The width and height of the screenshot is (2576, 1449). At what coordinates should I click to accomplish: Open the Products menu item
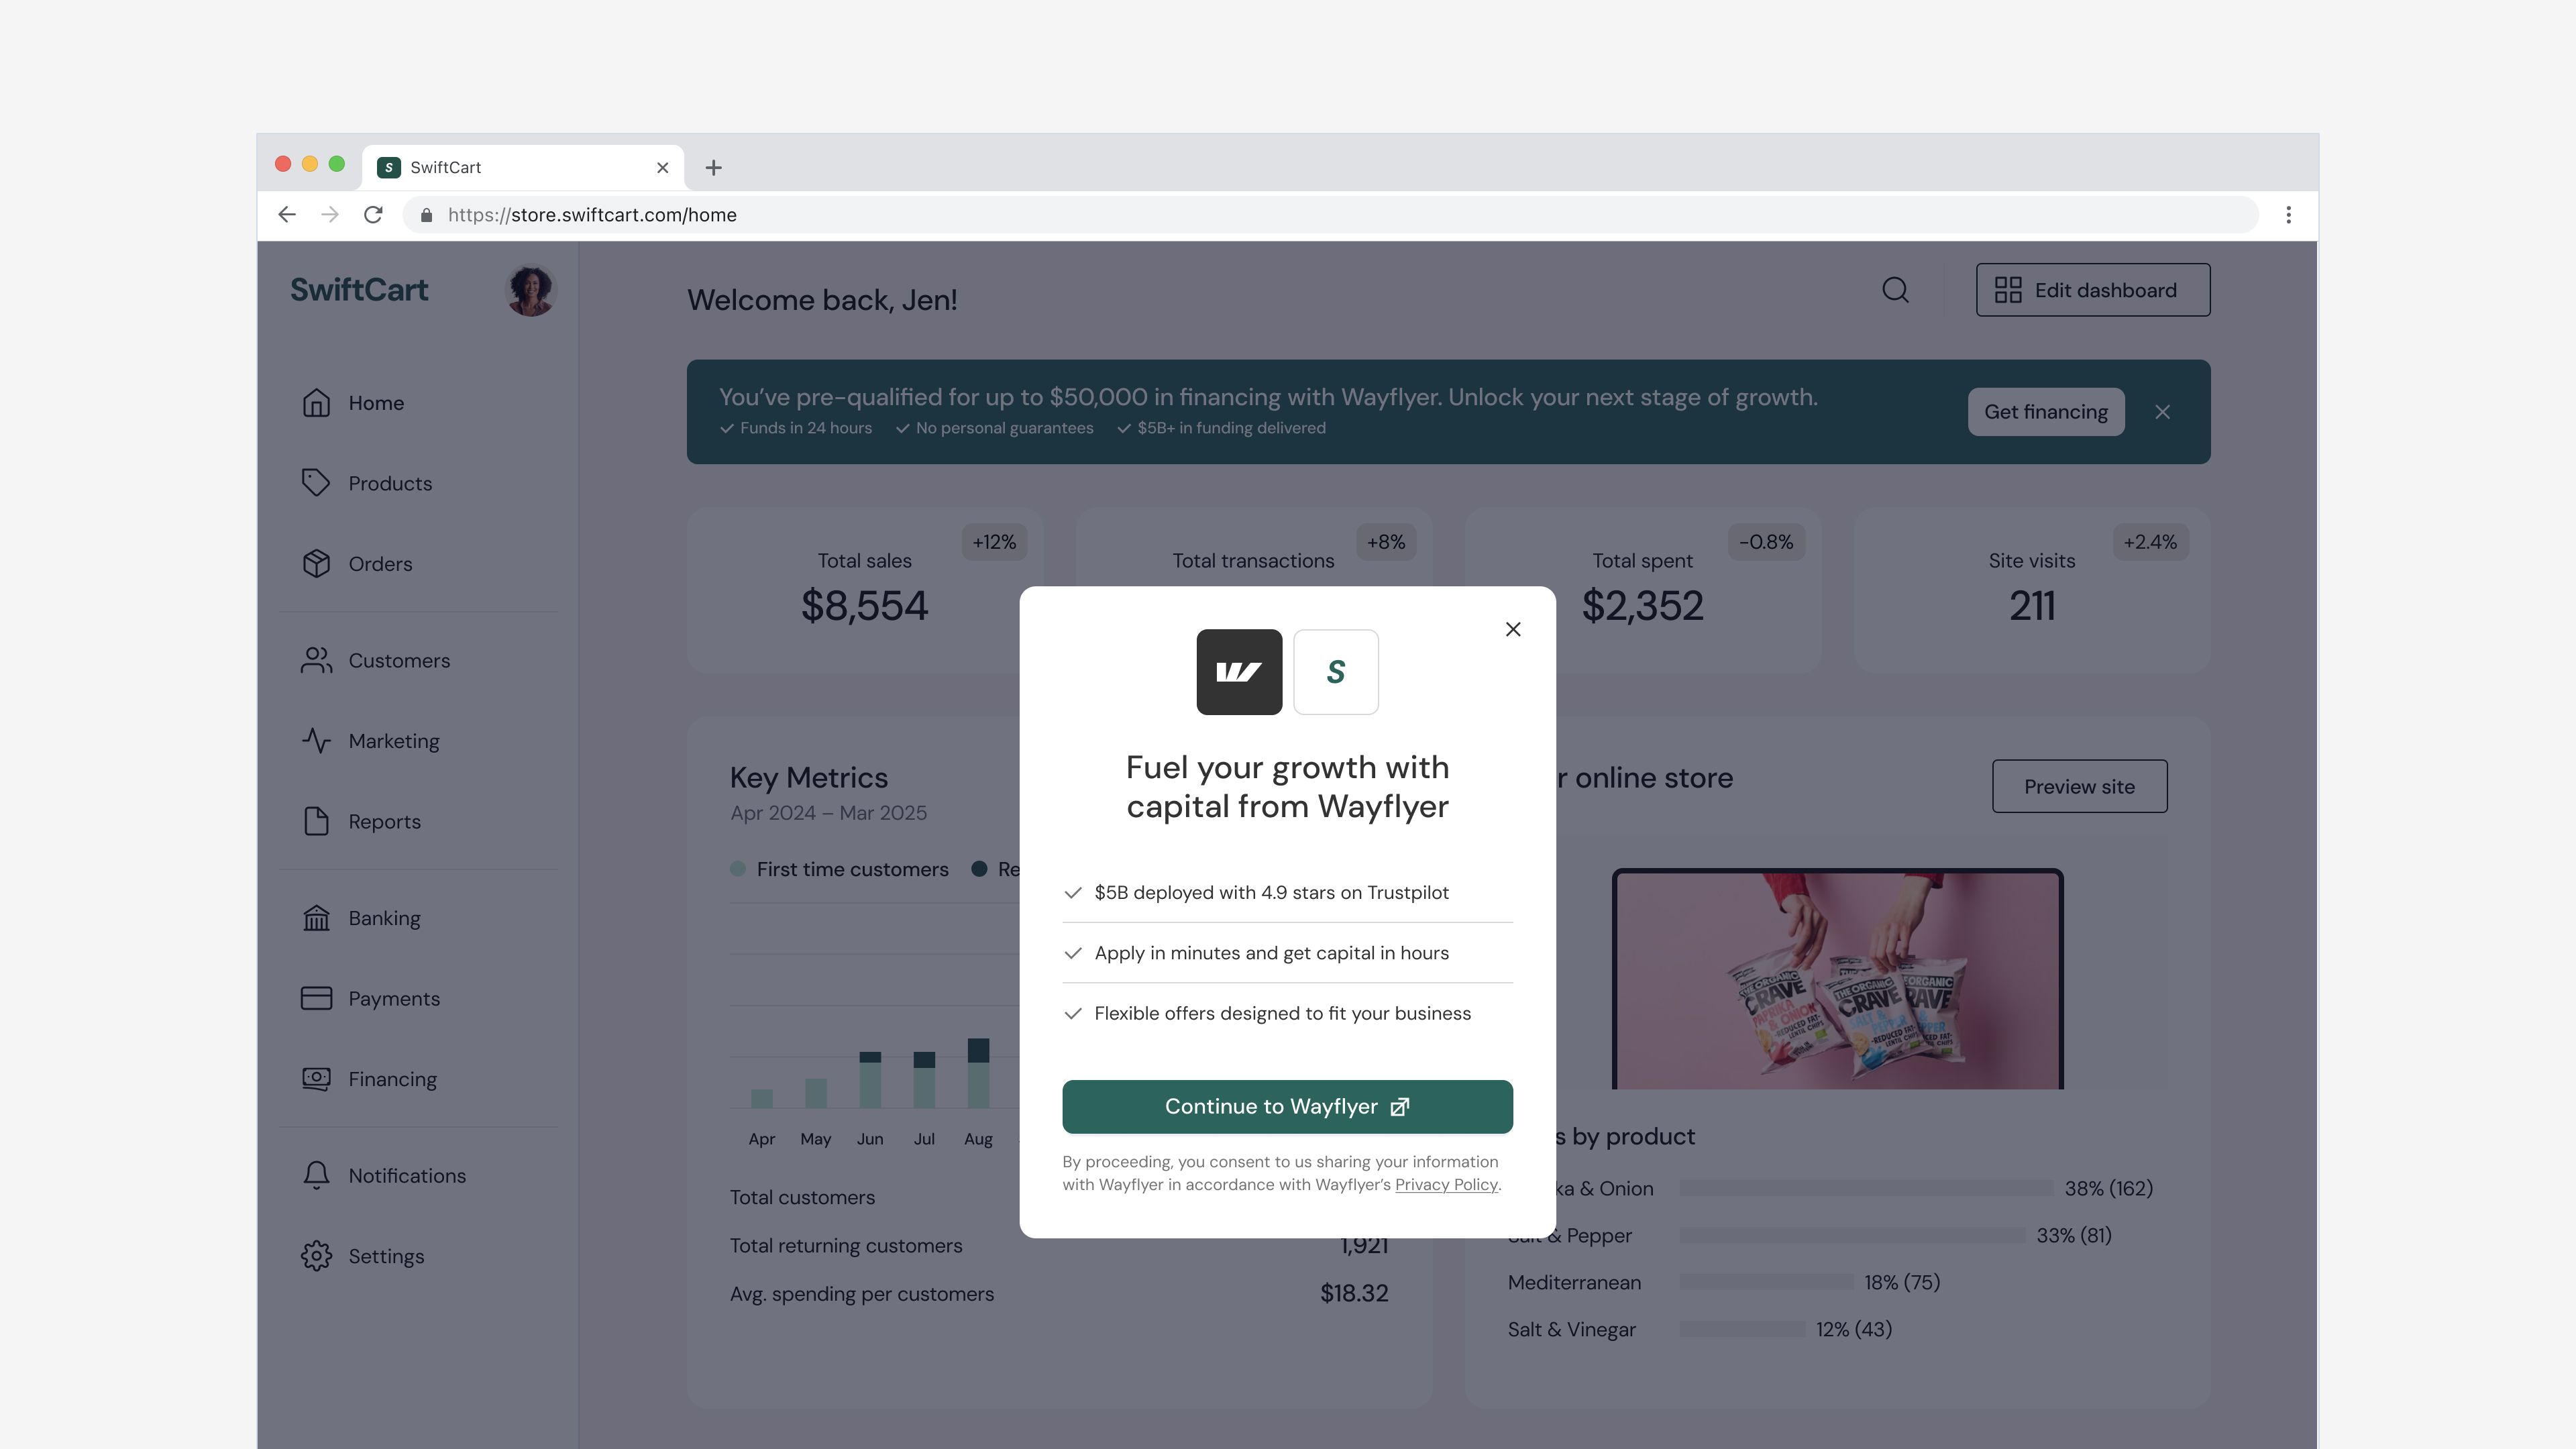(x=390, y=483)
